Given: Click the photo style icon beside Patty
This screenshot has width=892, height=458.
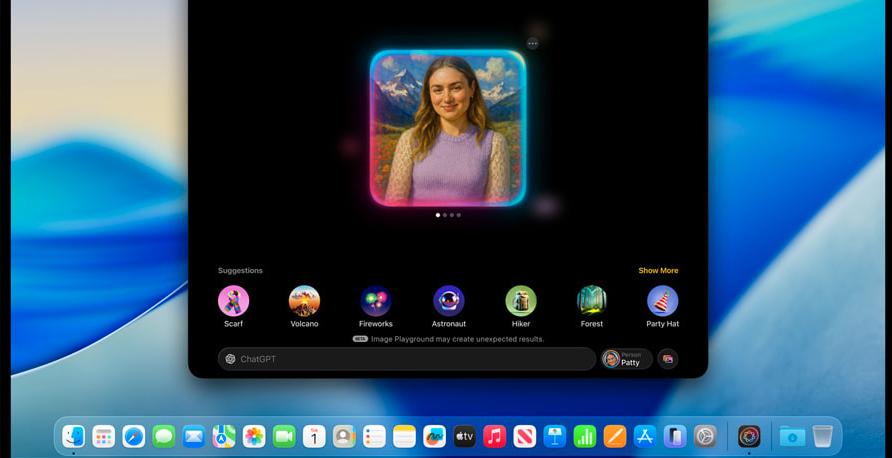Looking at the screenshot, I should 668,359.
